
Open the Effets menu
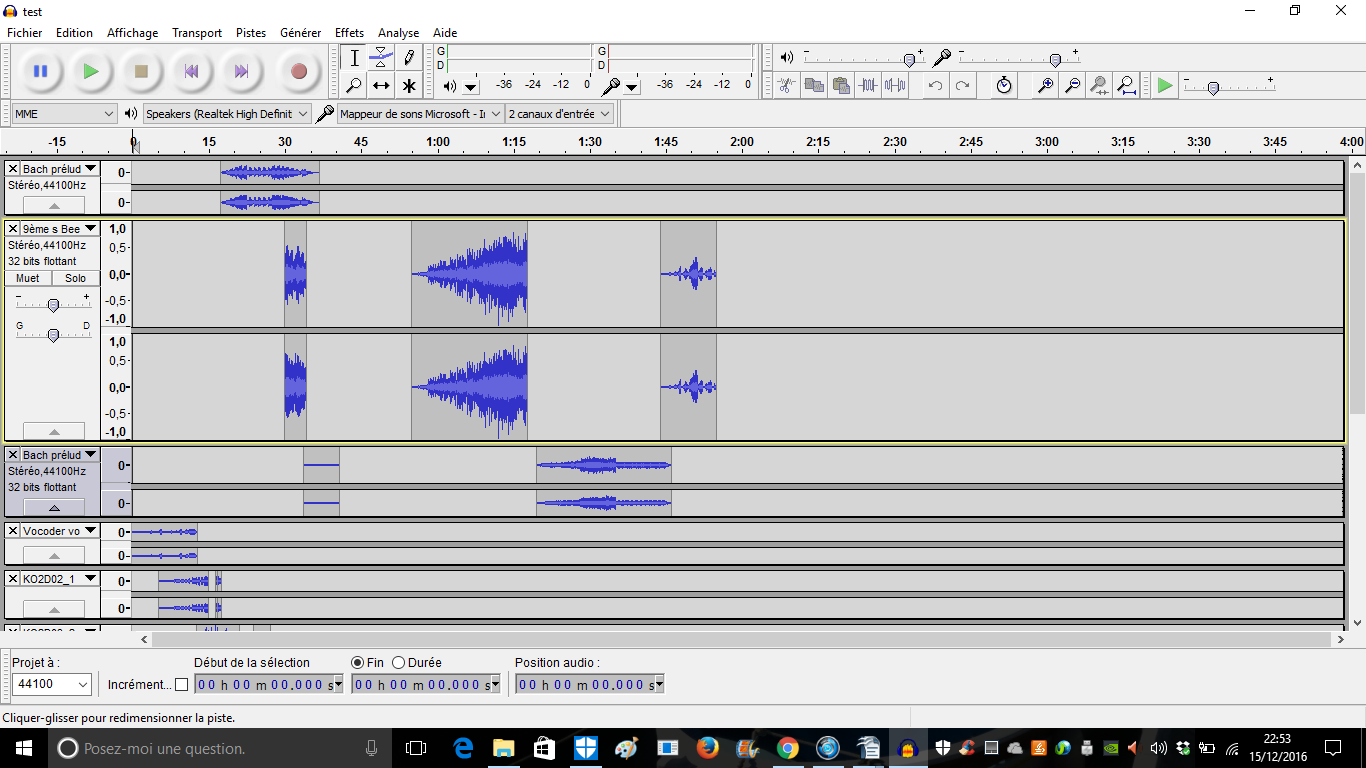pos(349,33)
